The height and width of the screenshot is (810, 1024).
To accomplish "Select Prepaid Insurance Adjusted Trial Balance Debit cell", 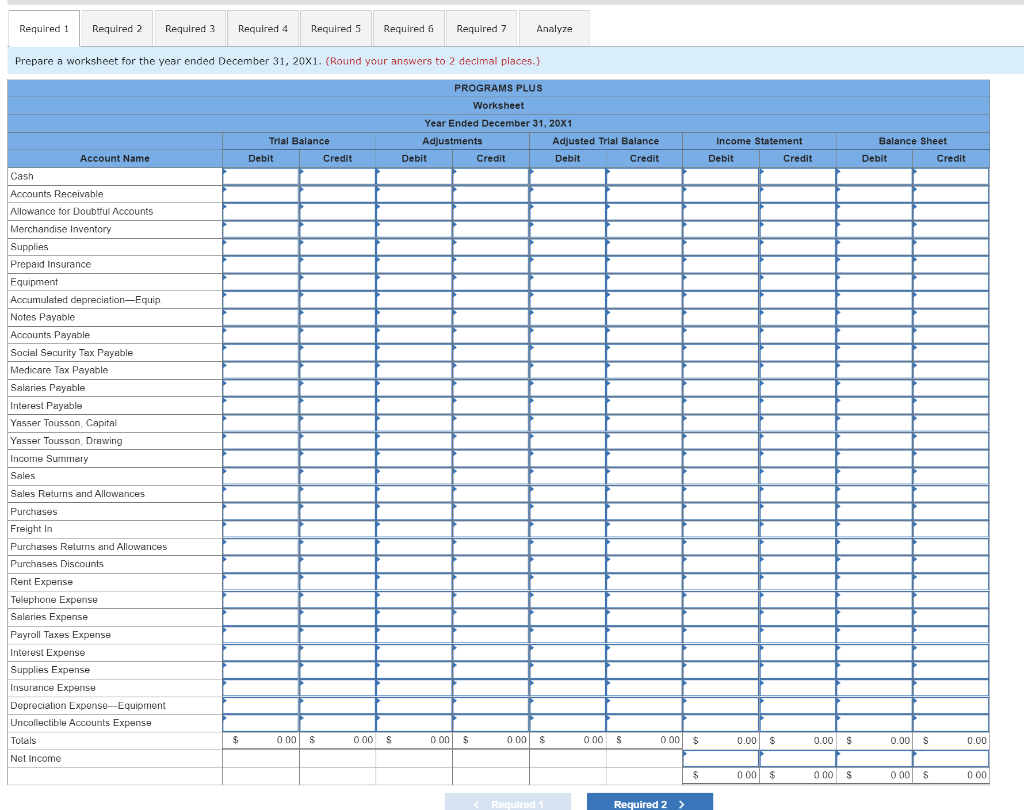I will pos(568,265).
